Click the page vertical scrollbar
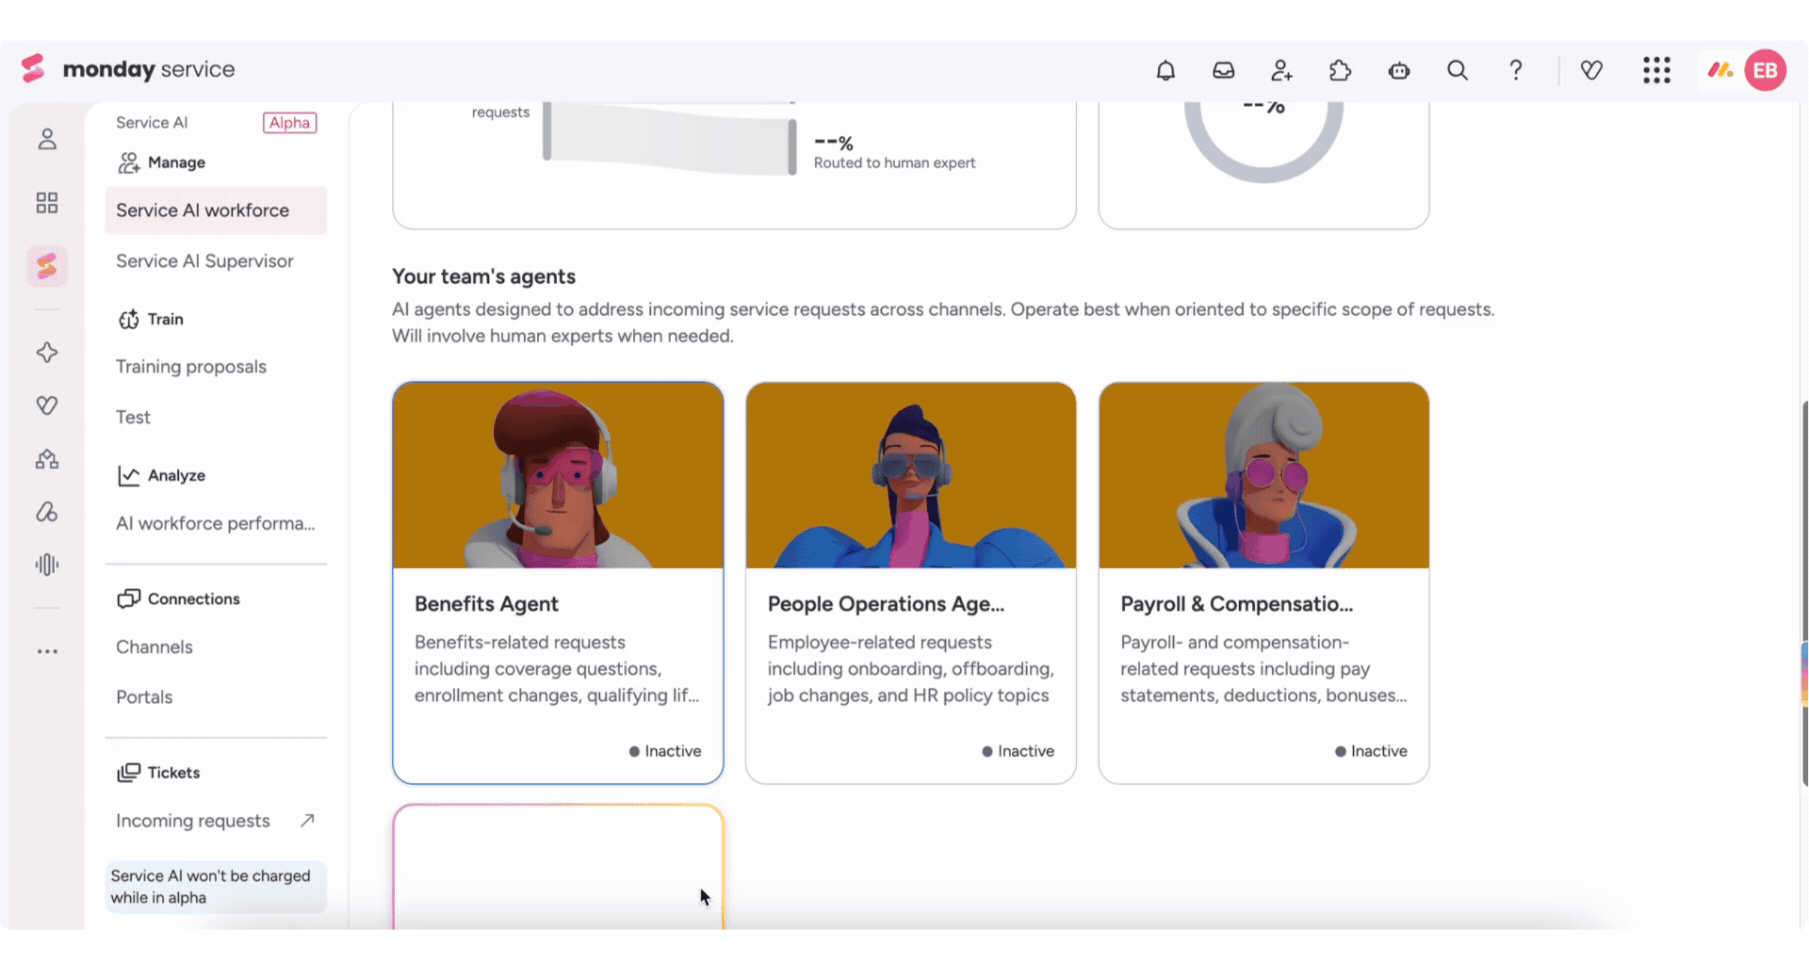This screenshot has width=1809, height=970. click(1804, 592)
